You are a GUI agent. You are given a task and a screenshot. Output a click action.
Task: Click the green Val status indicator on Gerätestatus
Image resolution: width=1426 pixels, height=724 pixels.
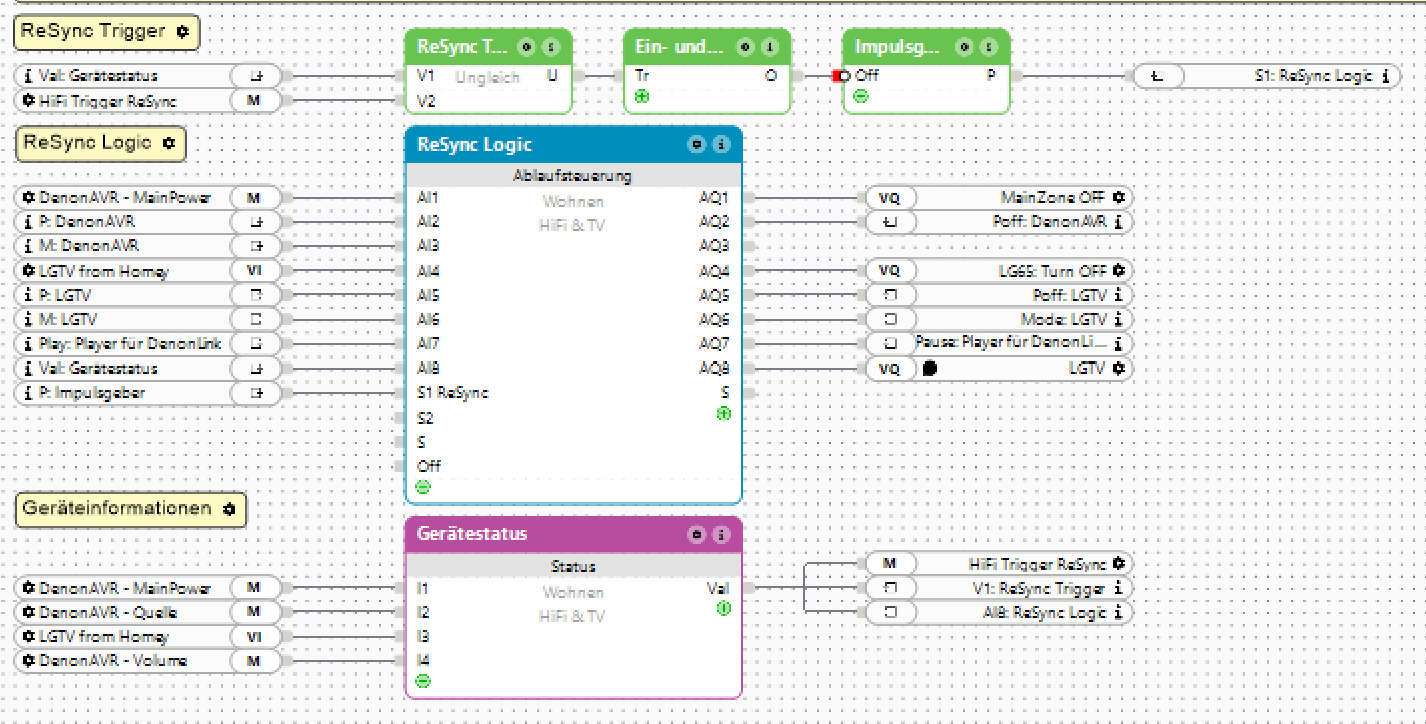(723, 607)
